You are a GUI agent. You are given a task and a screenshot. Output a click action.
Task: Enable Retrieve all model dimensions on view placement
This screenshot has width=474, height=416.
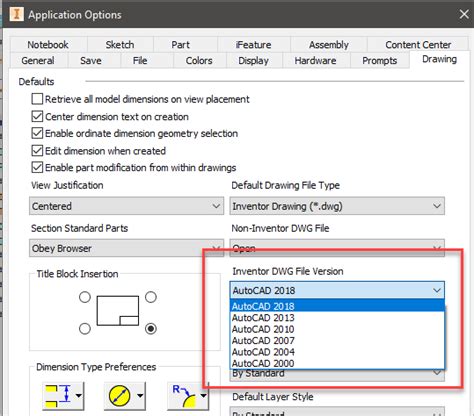click(37, 99)
